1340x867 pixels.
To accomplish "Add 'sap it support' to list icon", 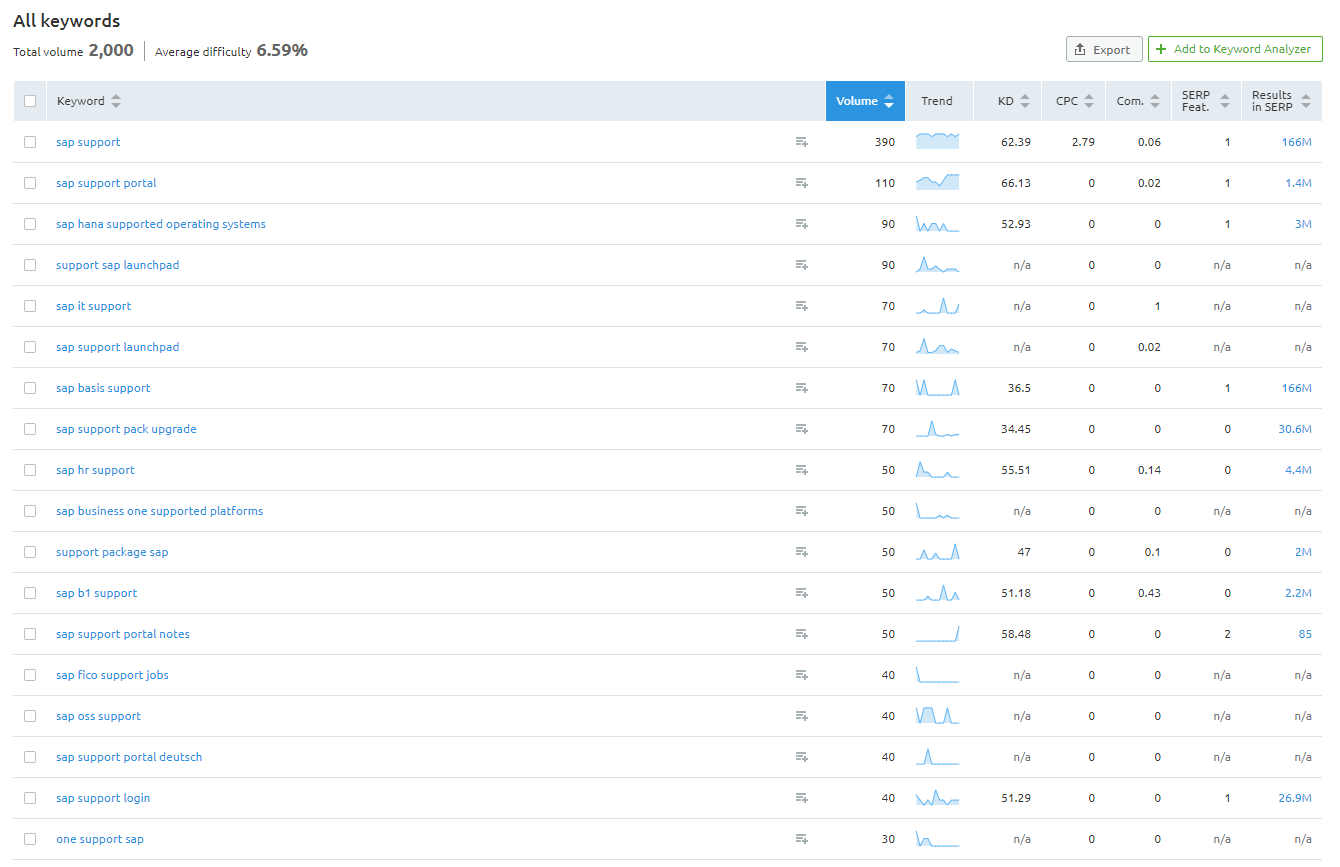I will pos(801,306).
